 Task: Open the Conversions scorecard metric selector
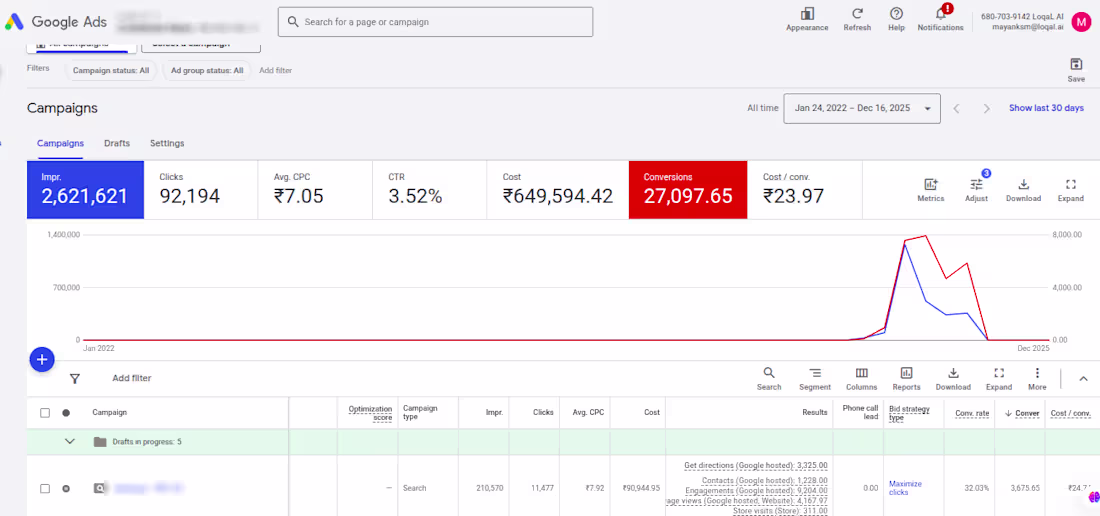tap(688, 189)
